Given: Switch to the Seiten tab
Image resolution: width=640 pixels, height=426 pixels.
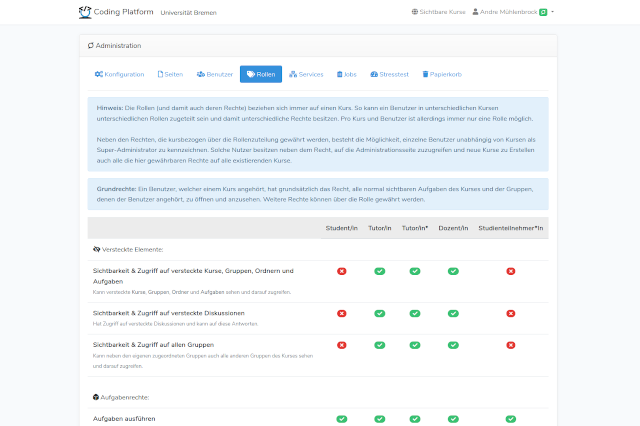Looking at the screenshot, I should pos(170,74).
